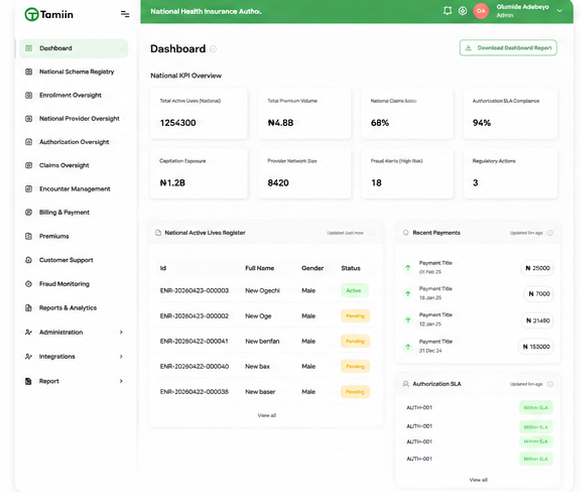Click the Premiums sidebar icon
Screen dimensions: 581x492
tap(29, 236)
